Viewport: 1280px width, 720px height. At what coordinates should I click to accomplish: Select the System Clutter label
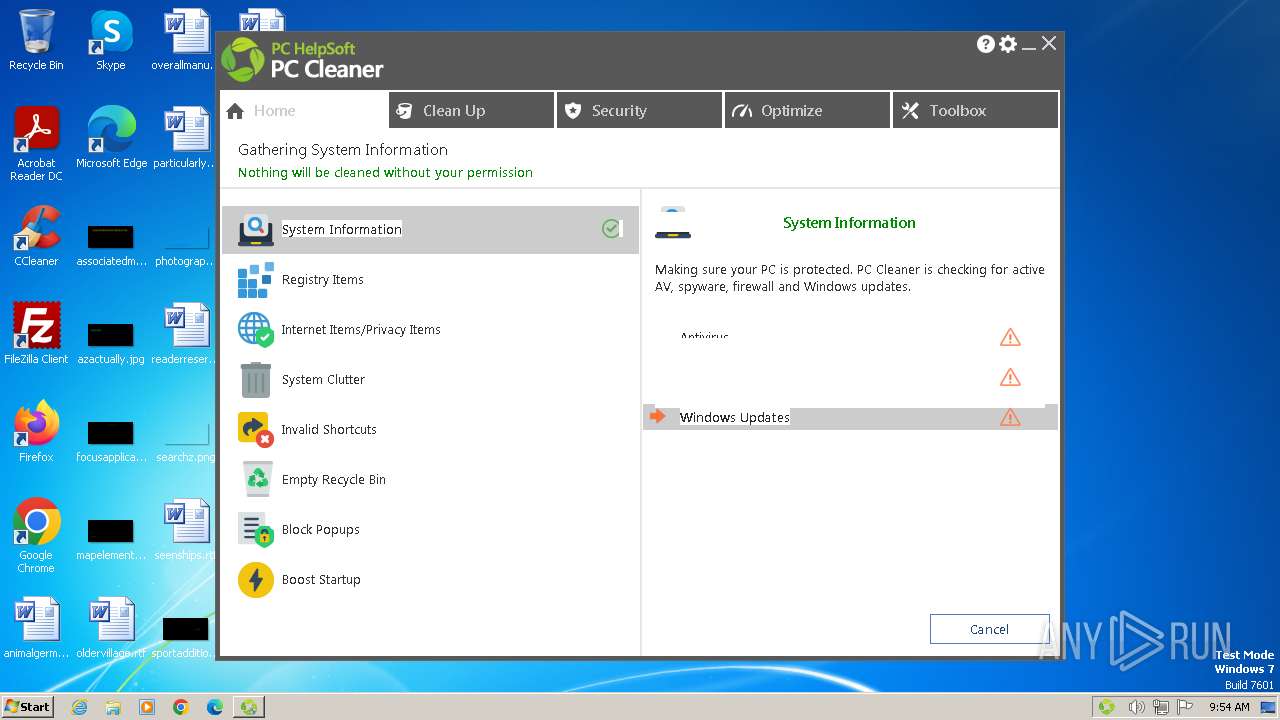click(x=323, y=380)
